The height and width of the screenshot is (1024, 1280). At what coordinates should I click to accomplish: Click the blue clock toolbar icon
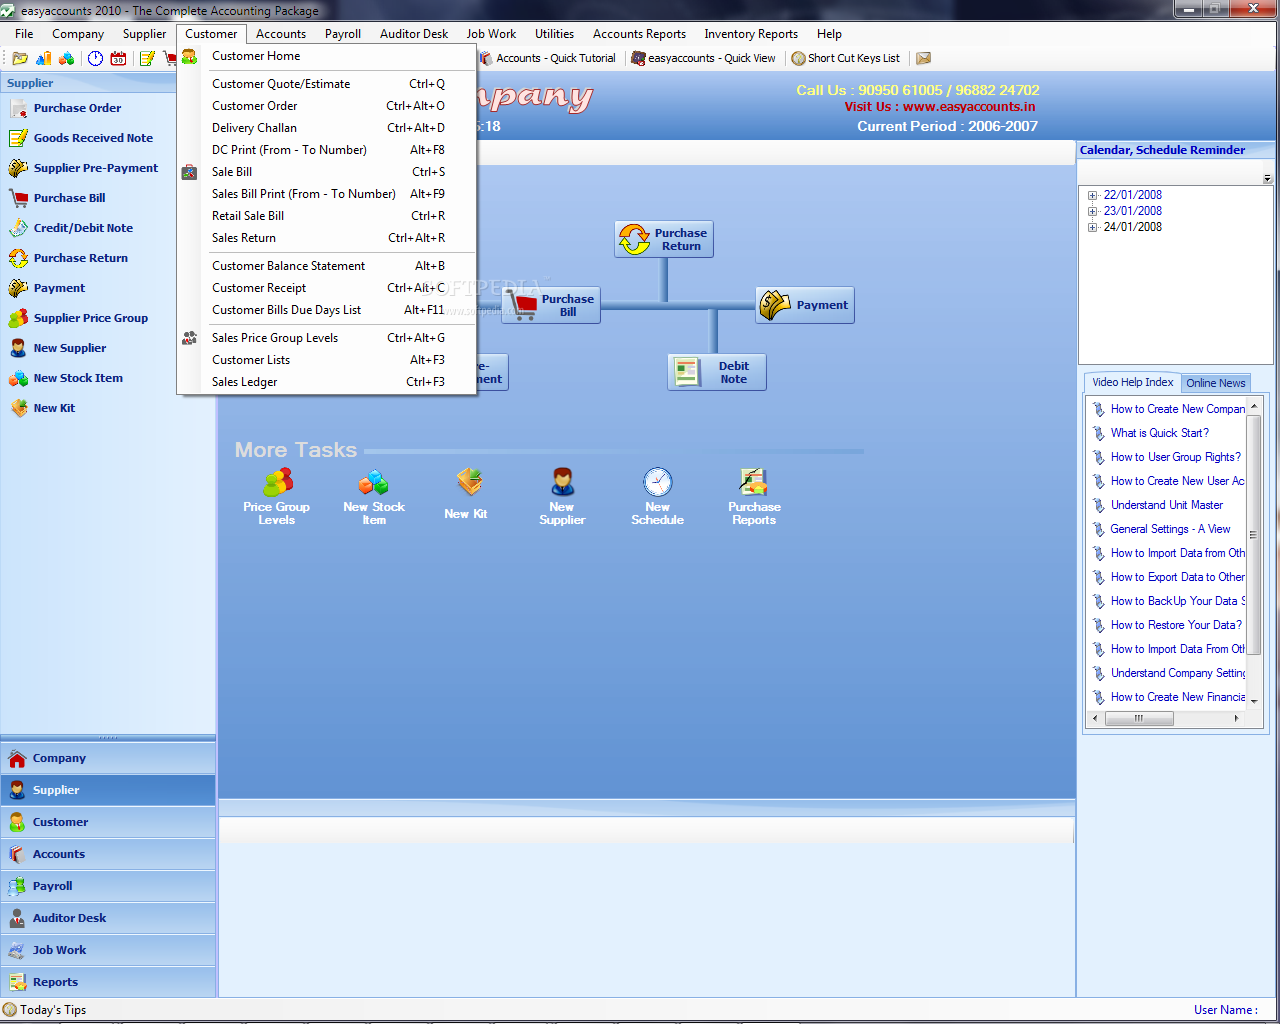[x=95, y=58]
